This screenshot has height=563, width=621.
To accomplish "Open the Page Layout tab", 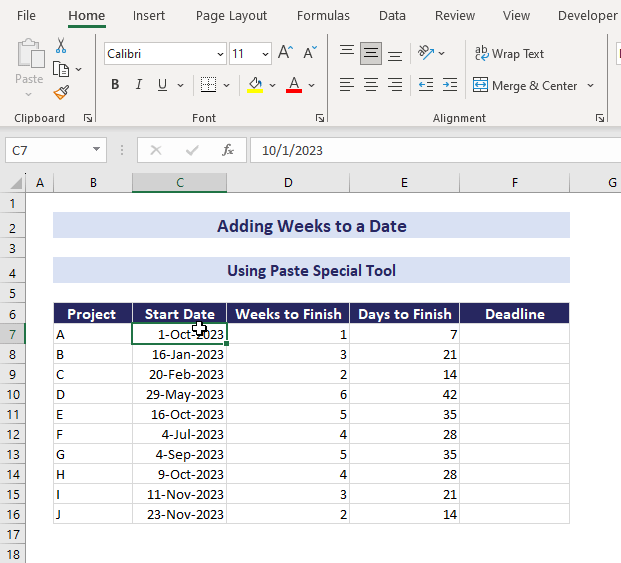I will point(231,15).
